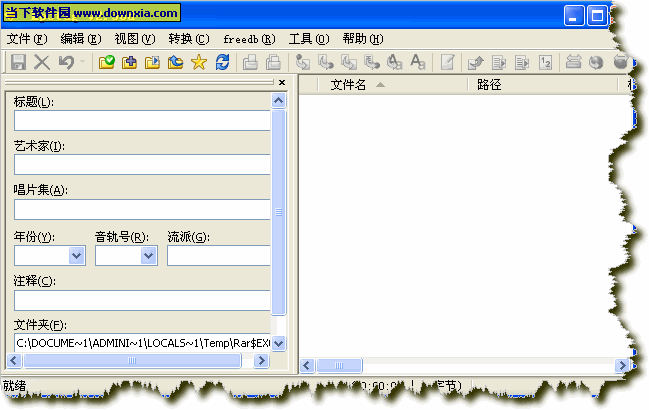Screen dimensions: 649x410
Task: Open the 视图(V) menu
Action: pyautogui.click(x=135, y=39)
